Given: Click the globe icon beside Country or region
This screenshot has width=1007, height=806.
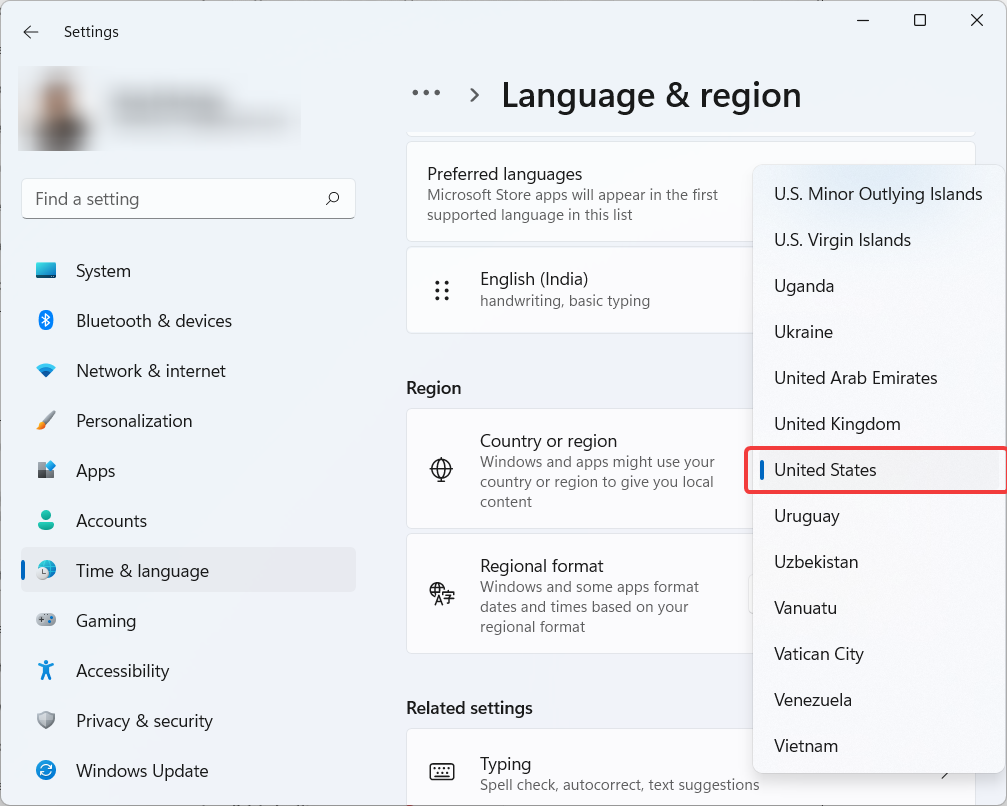Looking at the screenshot, I should click(x=441, y=469).
